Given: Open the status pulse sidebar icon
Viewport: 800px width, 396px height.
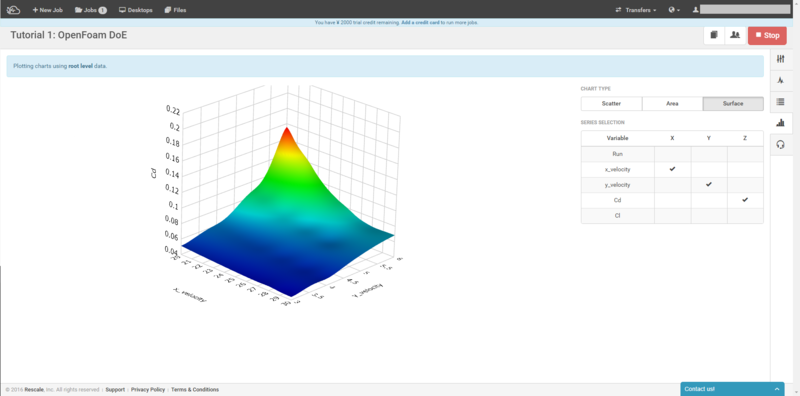Looking at the screenshot, I should coord(780,81).
